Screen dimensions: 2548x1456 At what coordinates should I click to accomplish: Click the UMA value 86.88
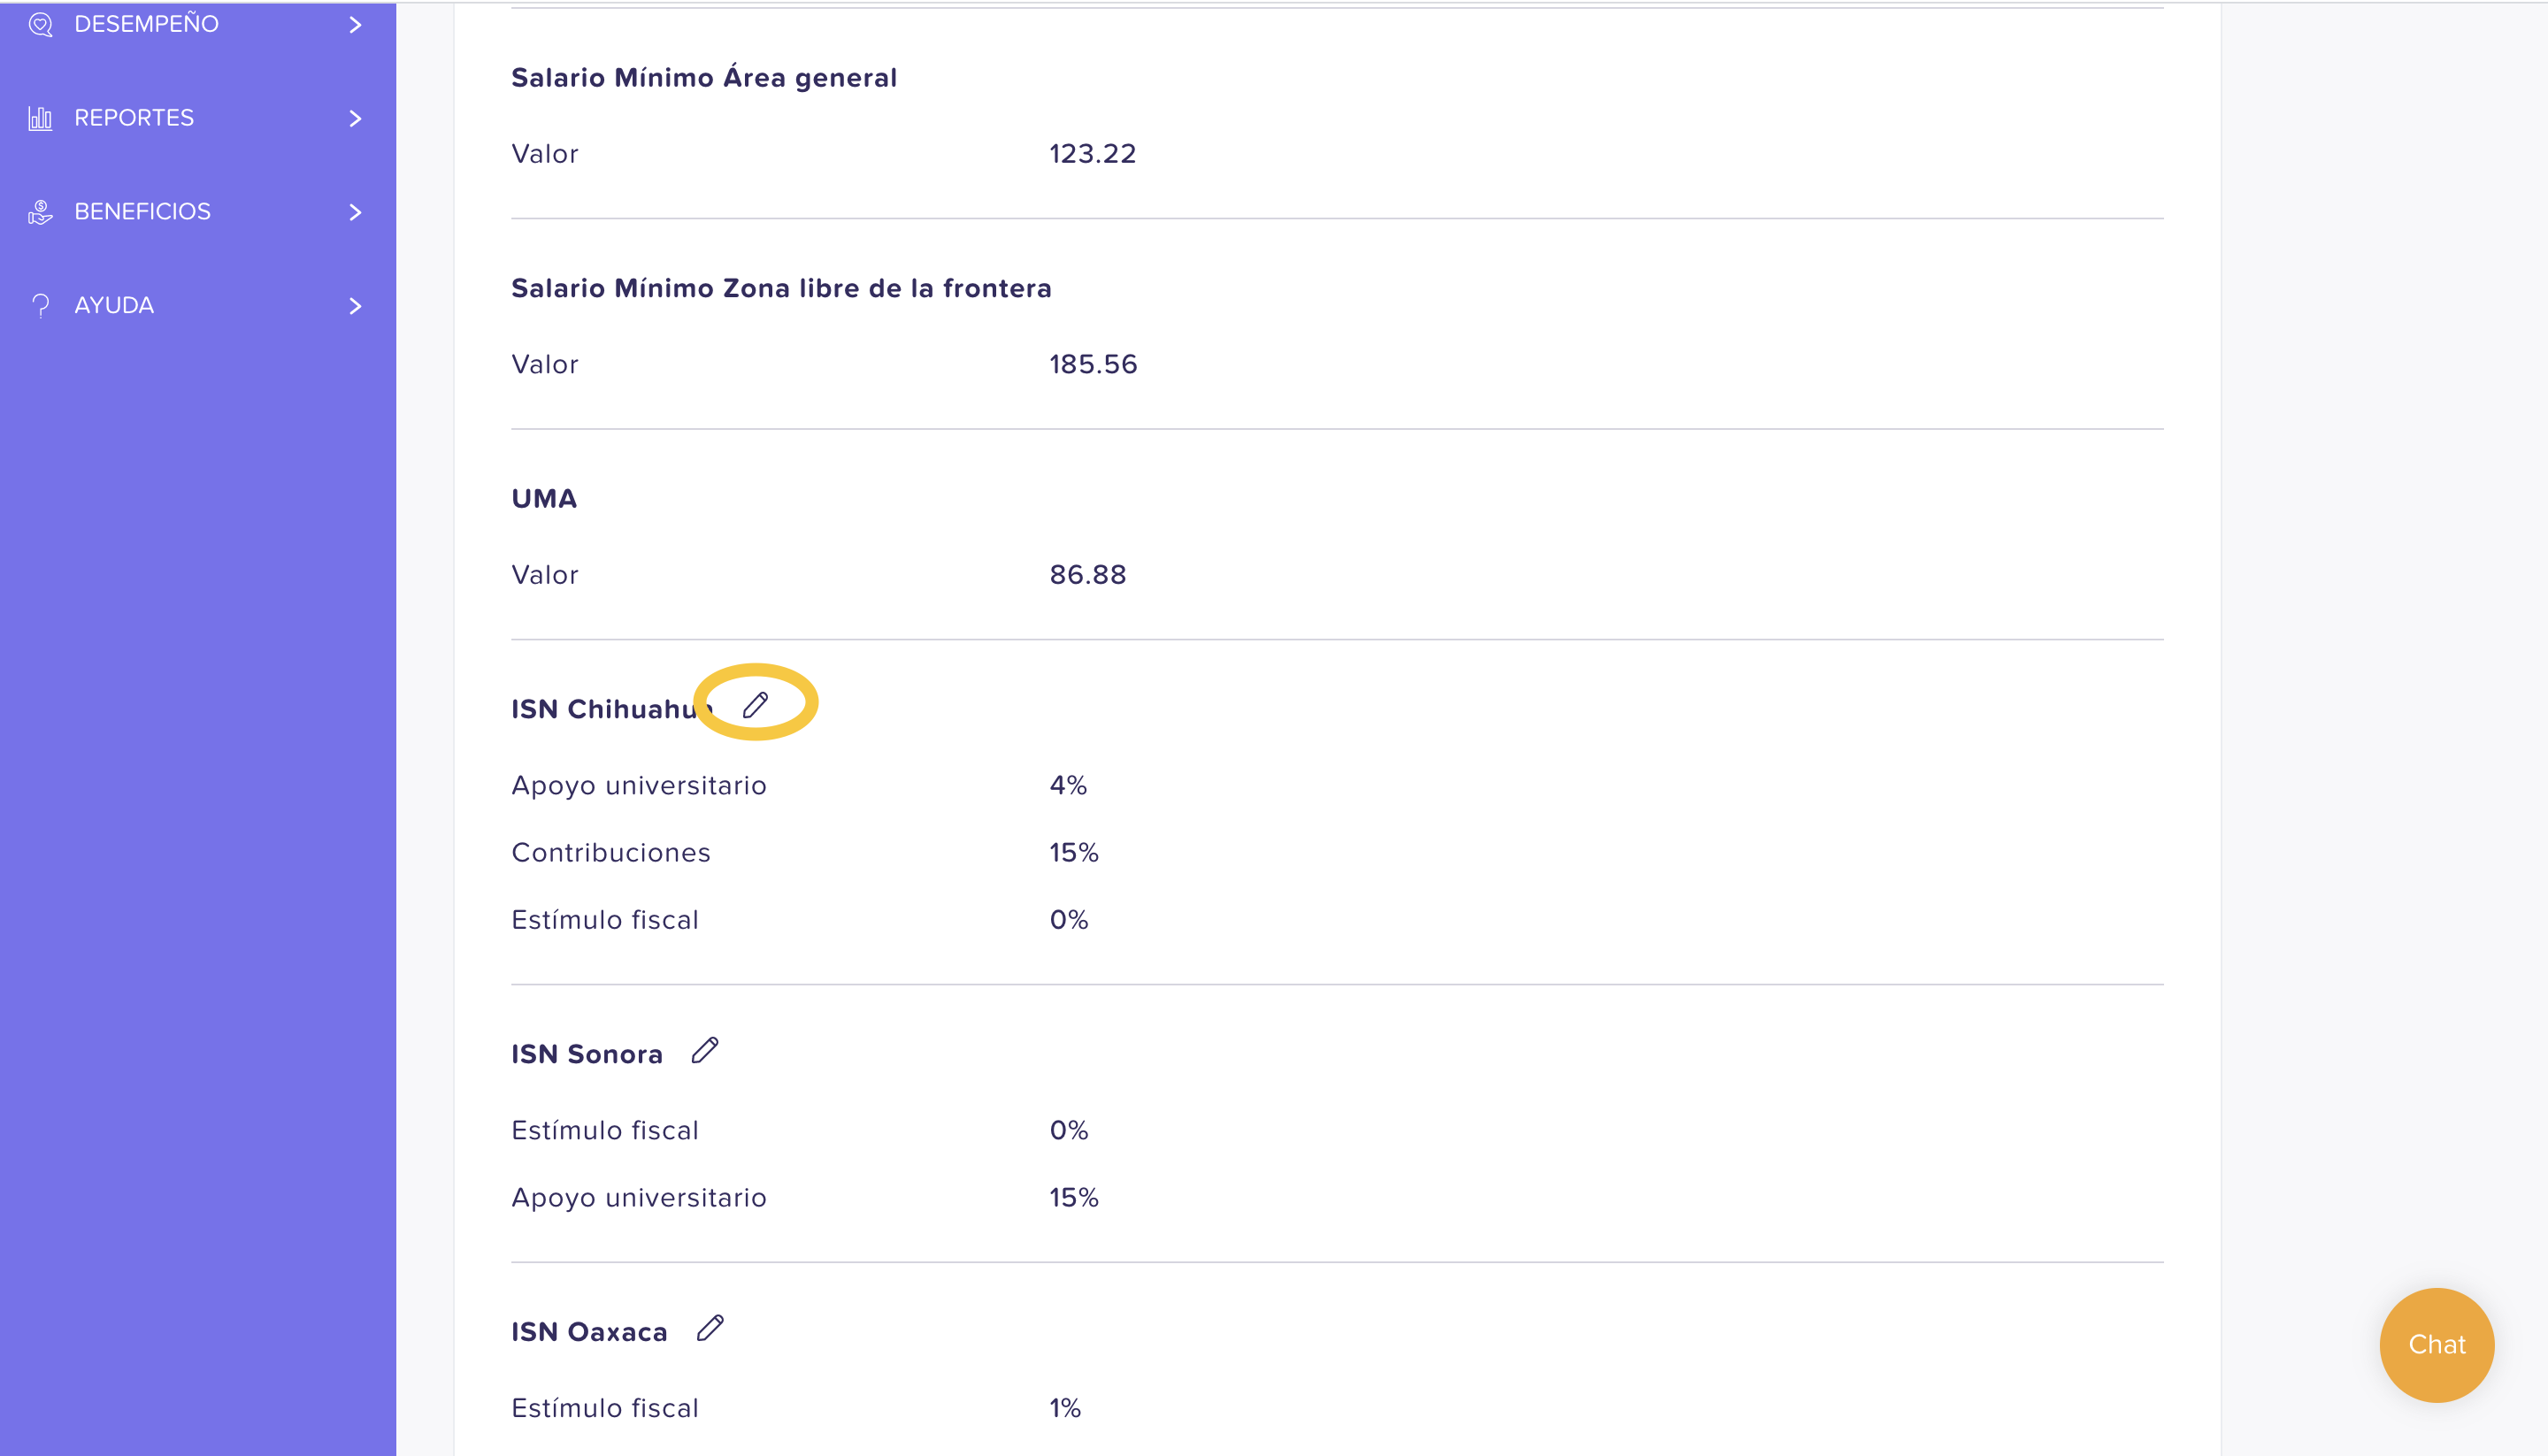coord(1088,575)
